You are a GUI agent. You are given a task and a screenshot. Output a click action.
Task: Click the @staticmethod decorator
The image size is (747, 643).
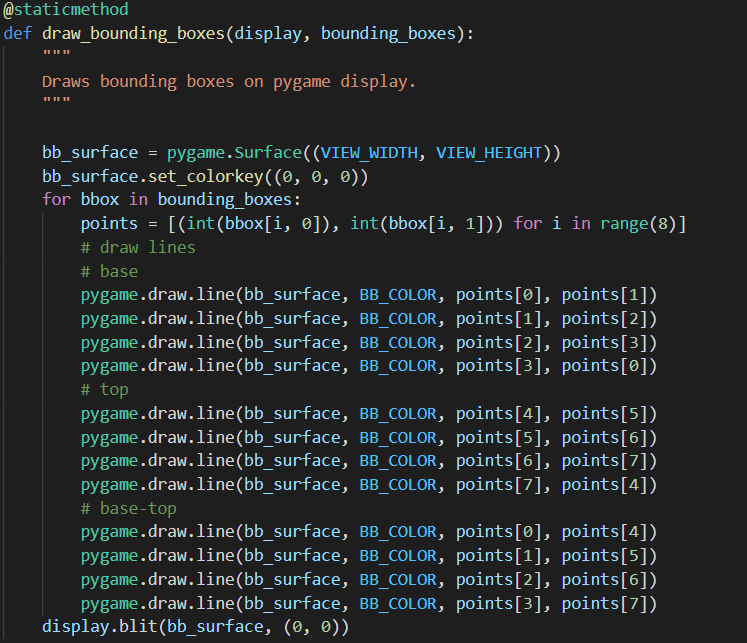(x=66, y=10)
